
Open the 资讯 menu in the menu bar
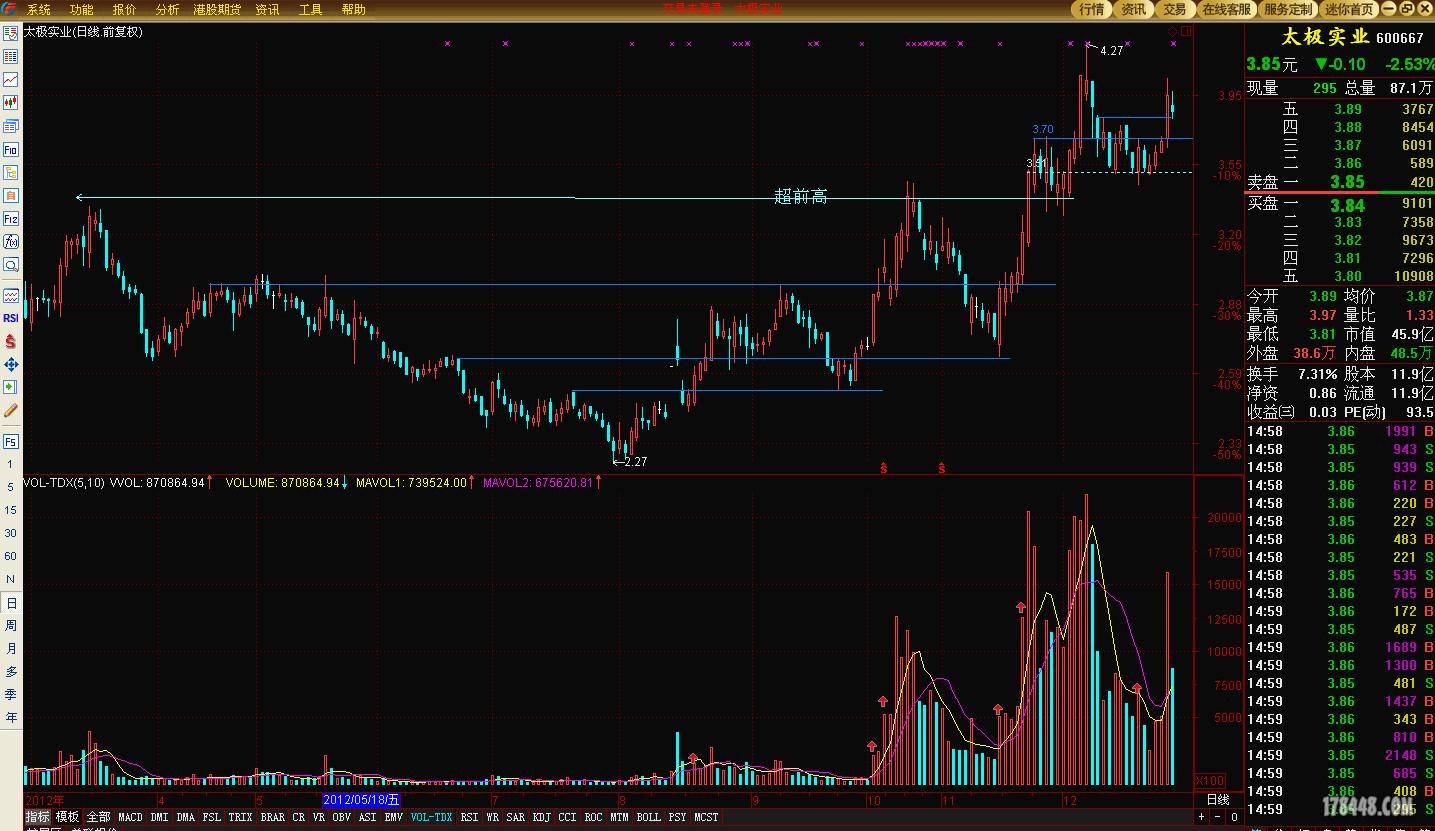(x=268, y=9)
